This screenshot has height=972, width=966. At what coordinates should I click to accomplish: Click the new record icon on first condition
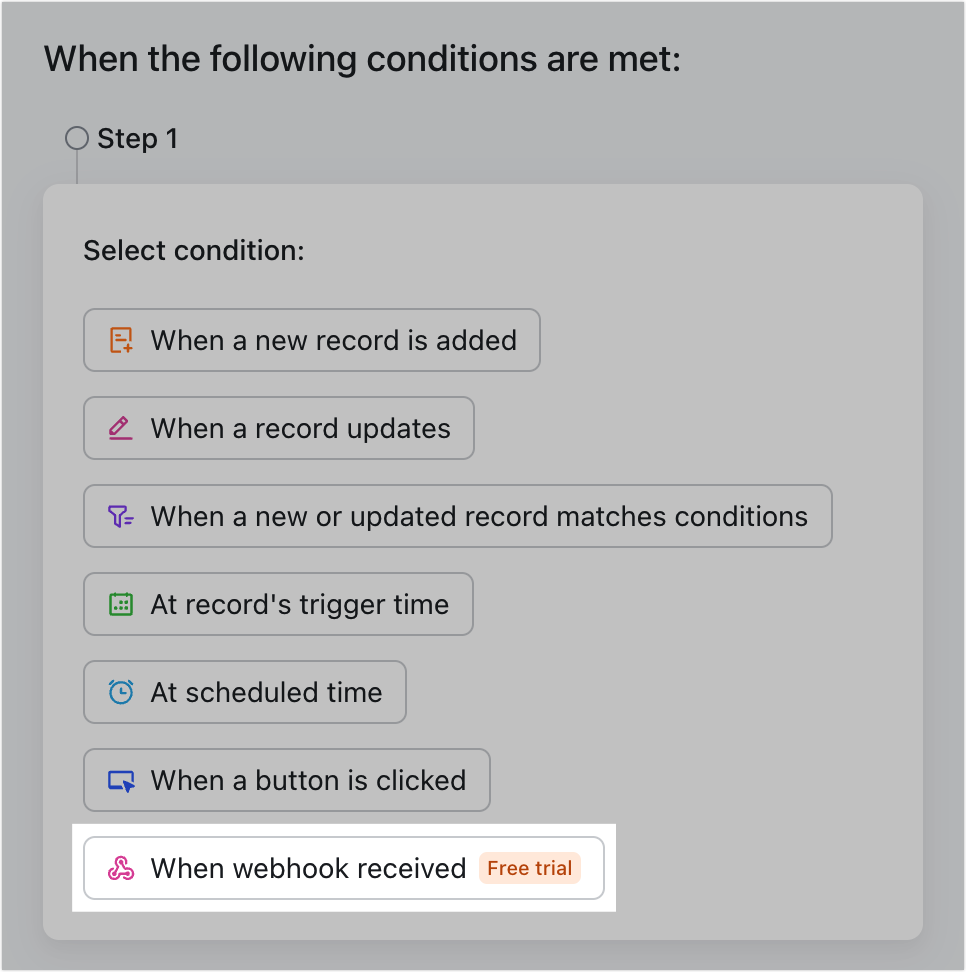(x=120, y=340)
